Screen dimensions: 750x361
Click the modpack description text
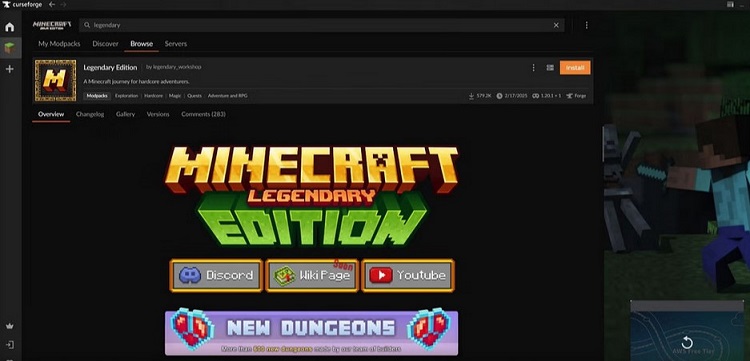click(136, 82)
